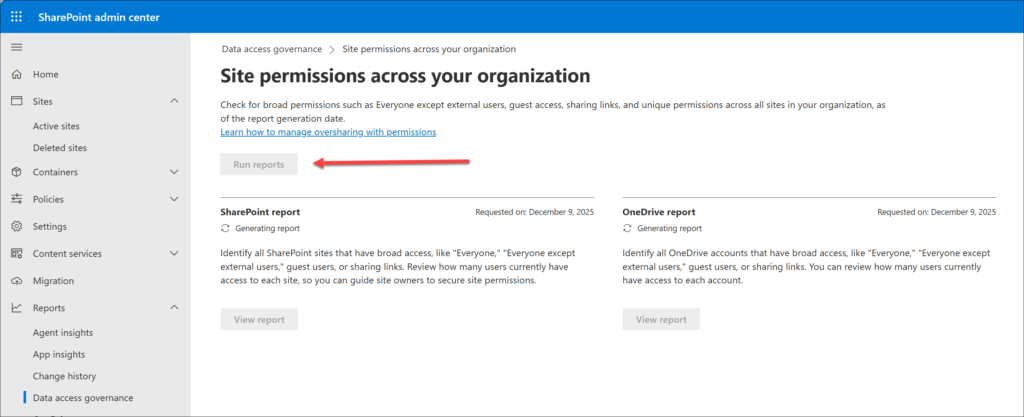Open Settings via the gear icon
The width and height of the screenshot is (1024, 417).
pos(16,227)
